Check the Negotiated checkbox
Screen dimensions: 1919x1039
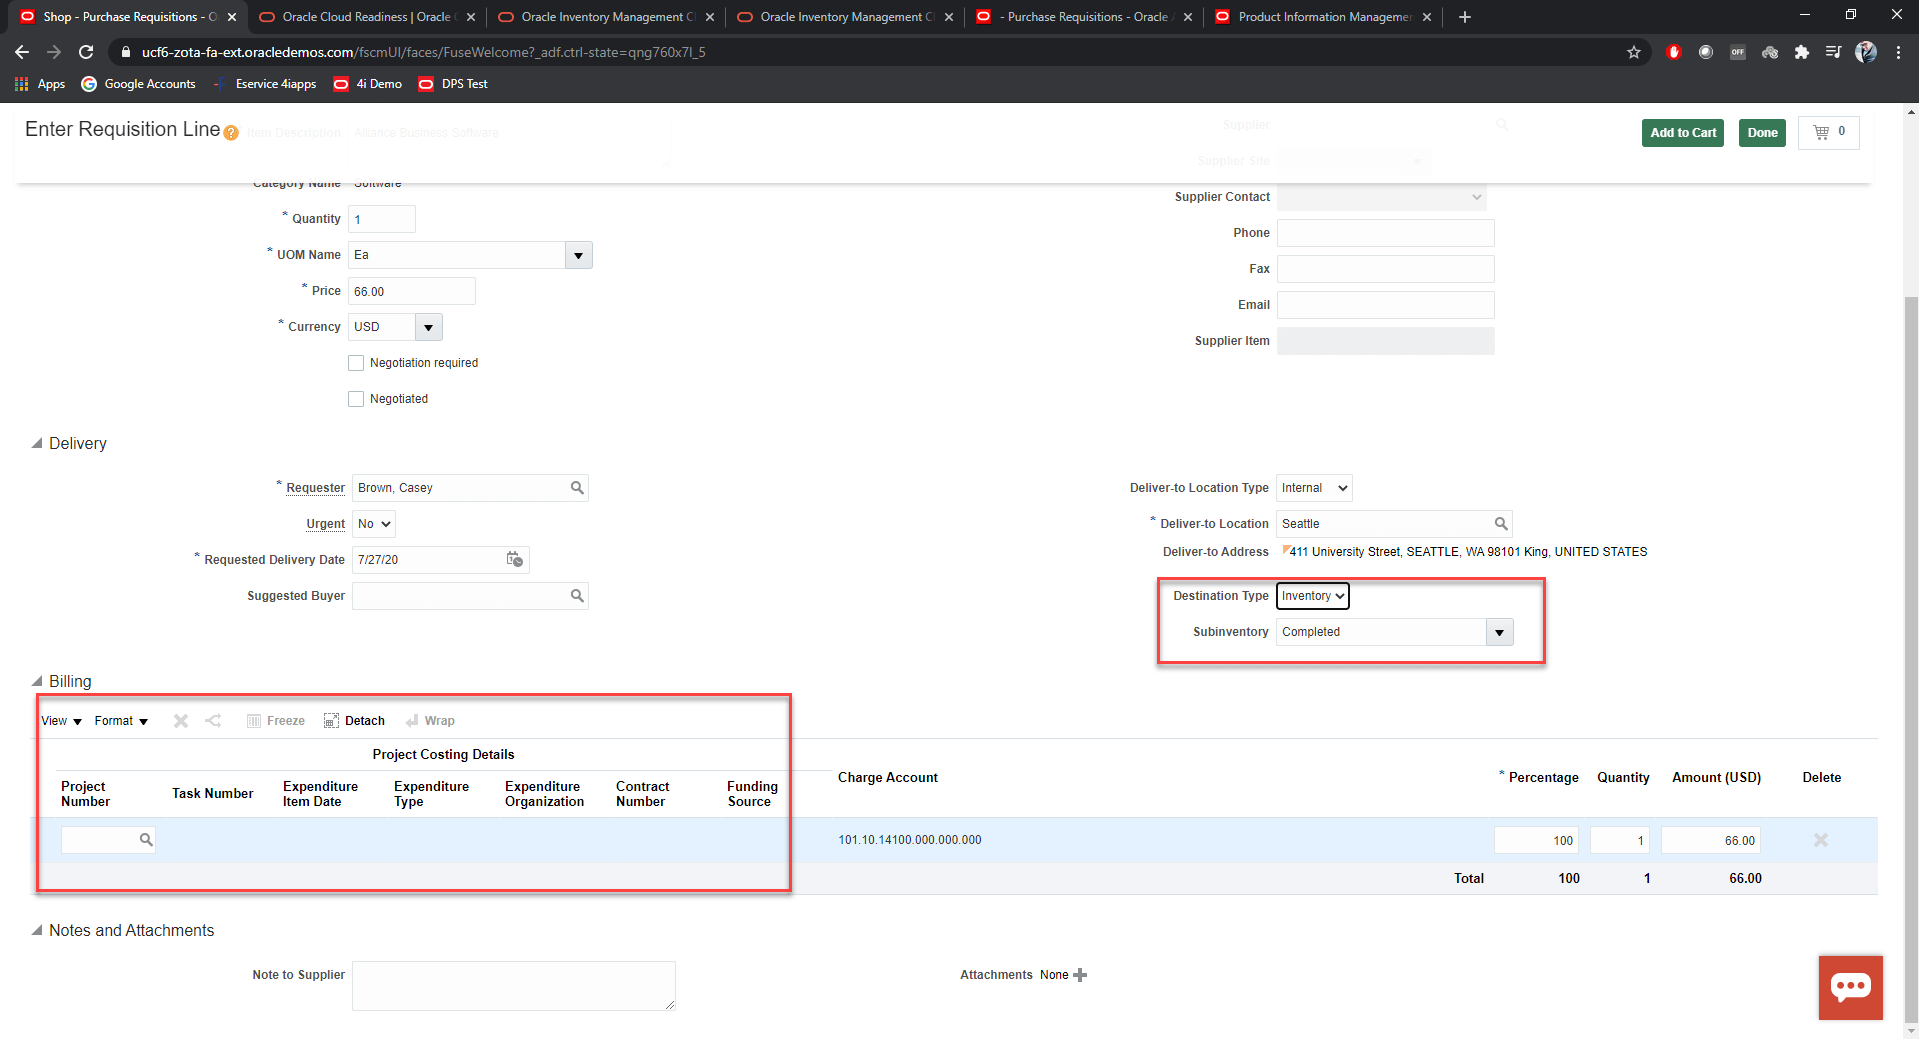pos(356,399)
